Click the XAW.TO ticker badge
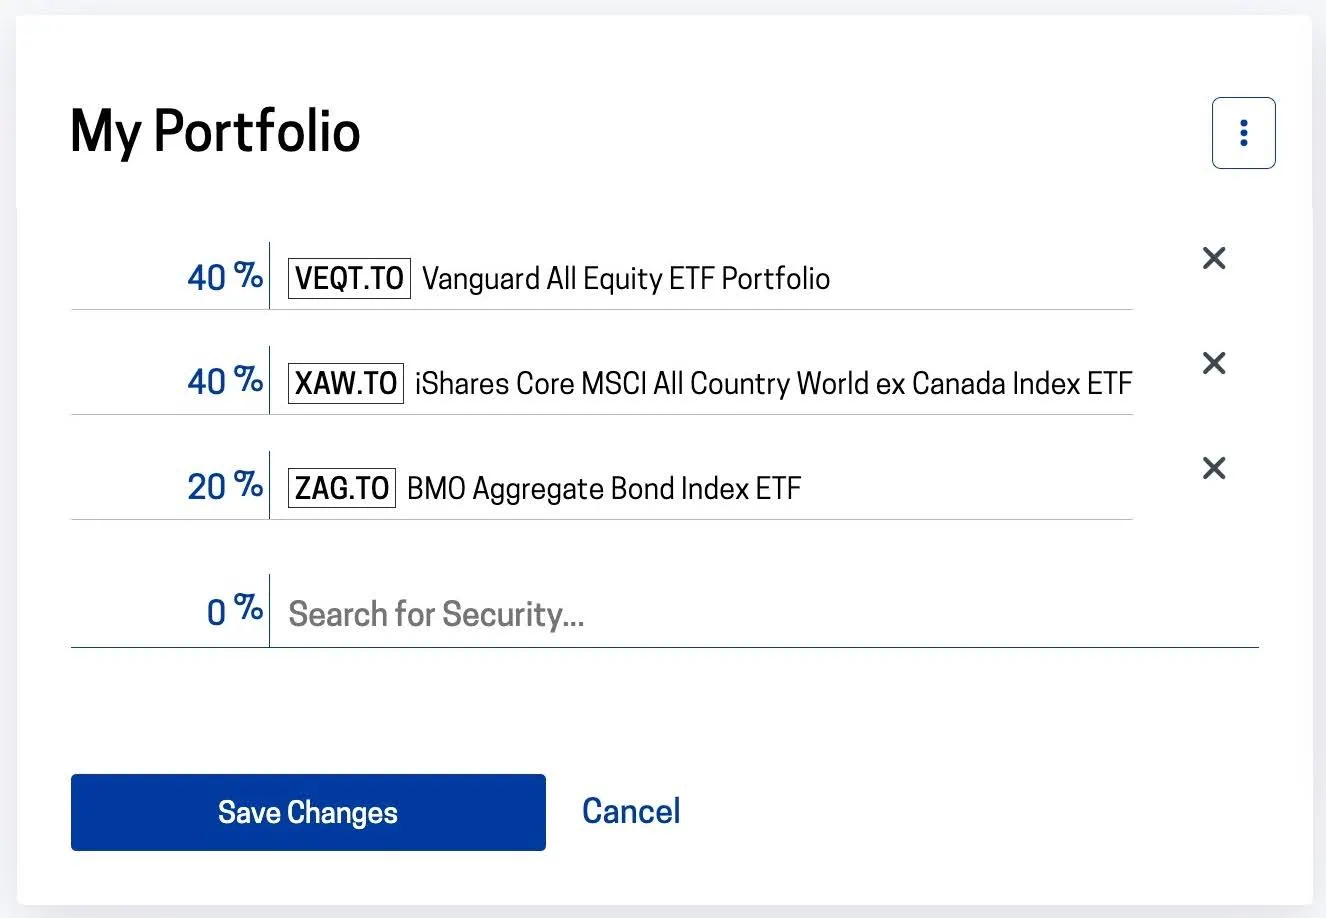 tap(346, 383)
